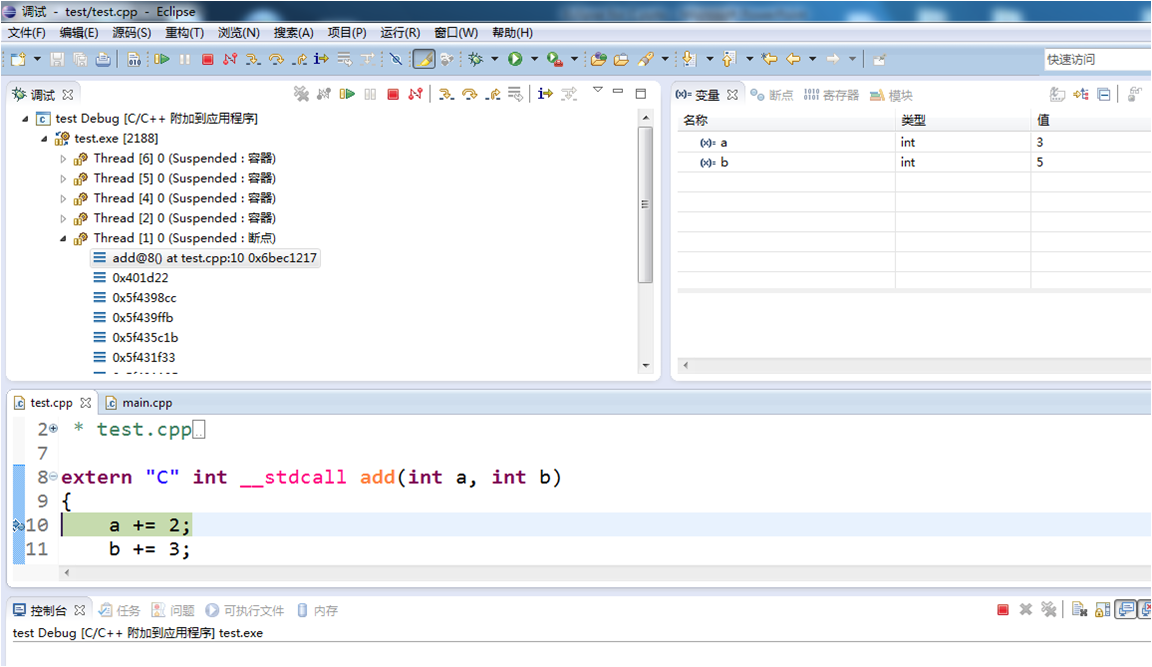Expand the Thread [6] node
The height and width of the screenshot is (667, 1152).
[x=64, y=158]
